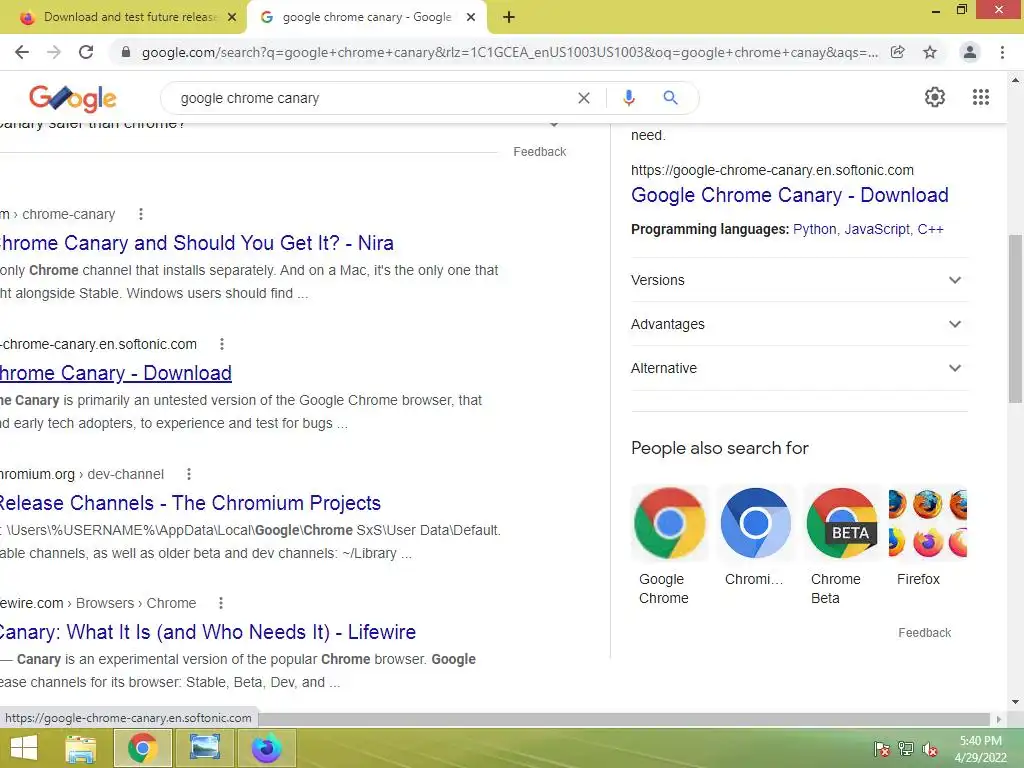Open the picture viewer taskbar app
Image resolution: width=1024 pixels, height=768 pixels.
[x=204, y=748]
